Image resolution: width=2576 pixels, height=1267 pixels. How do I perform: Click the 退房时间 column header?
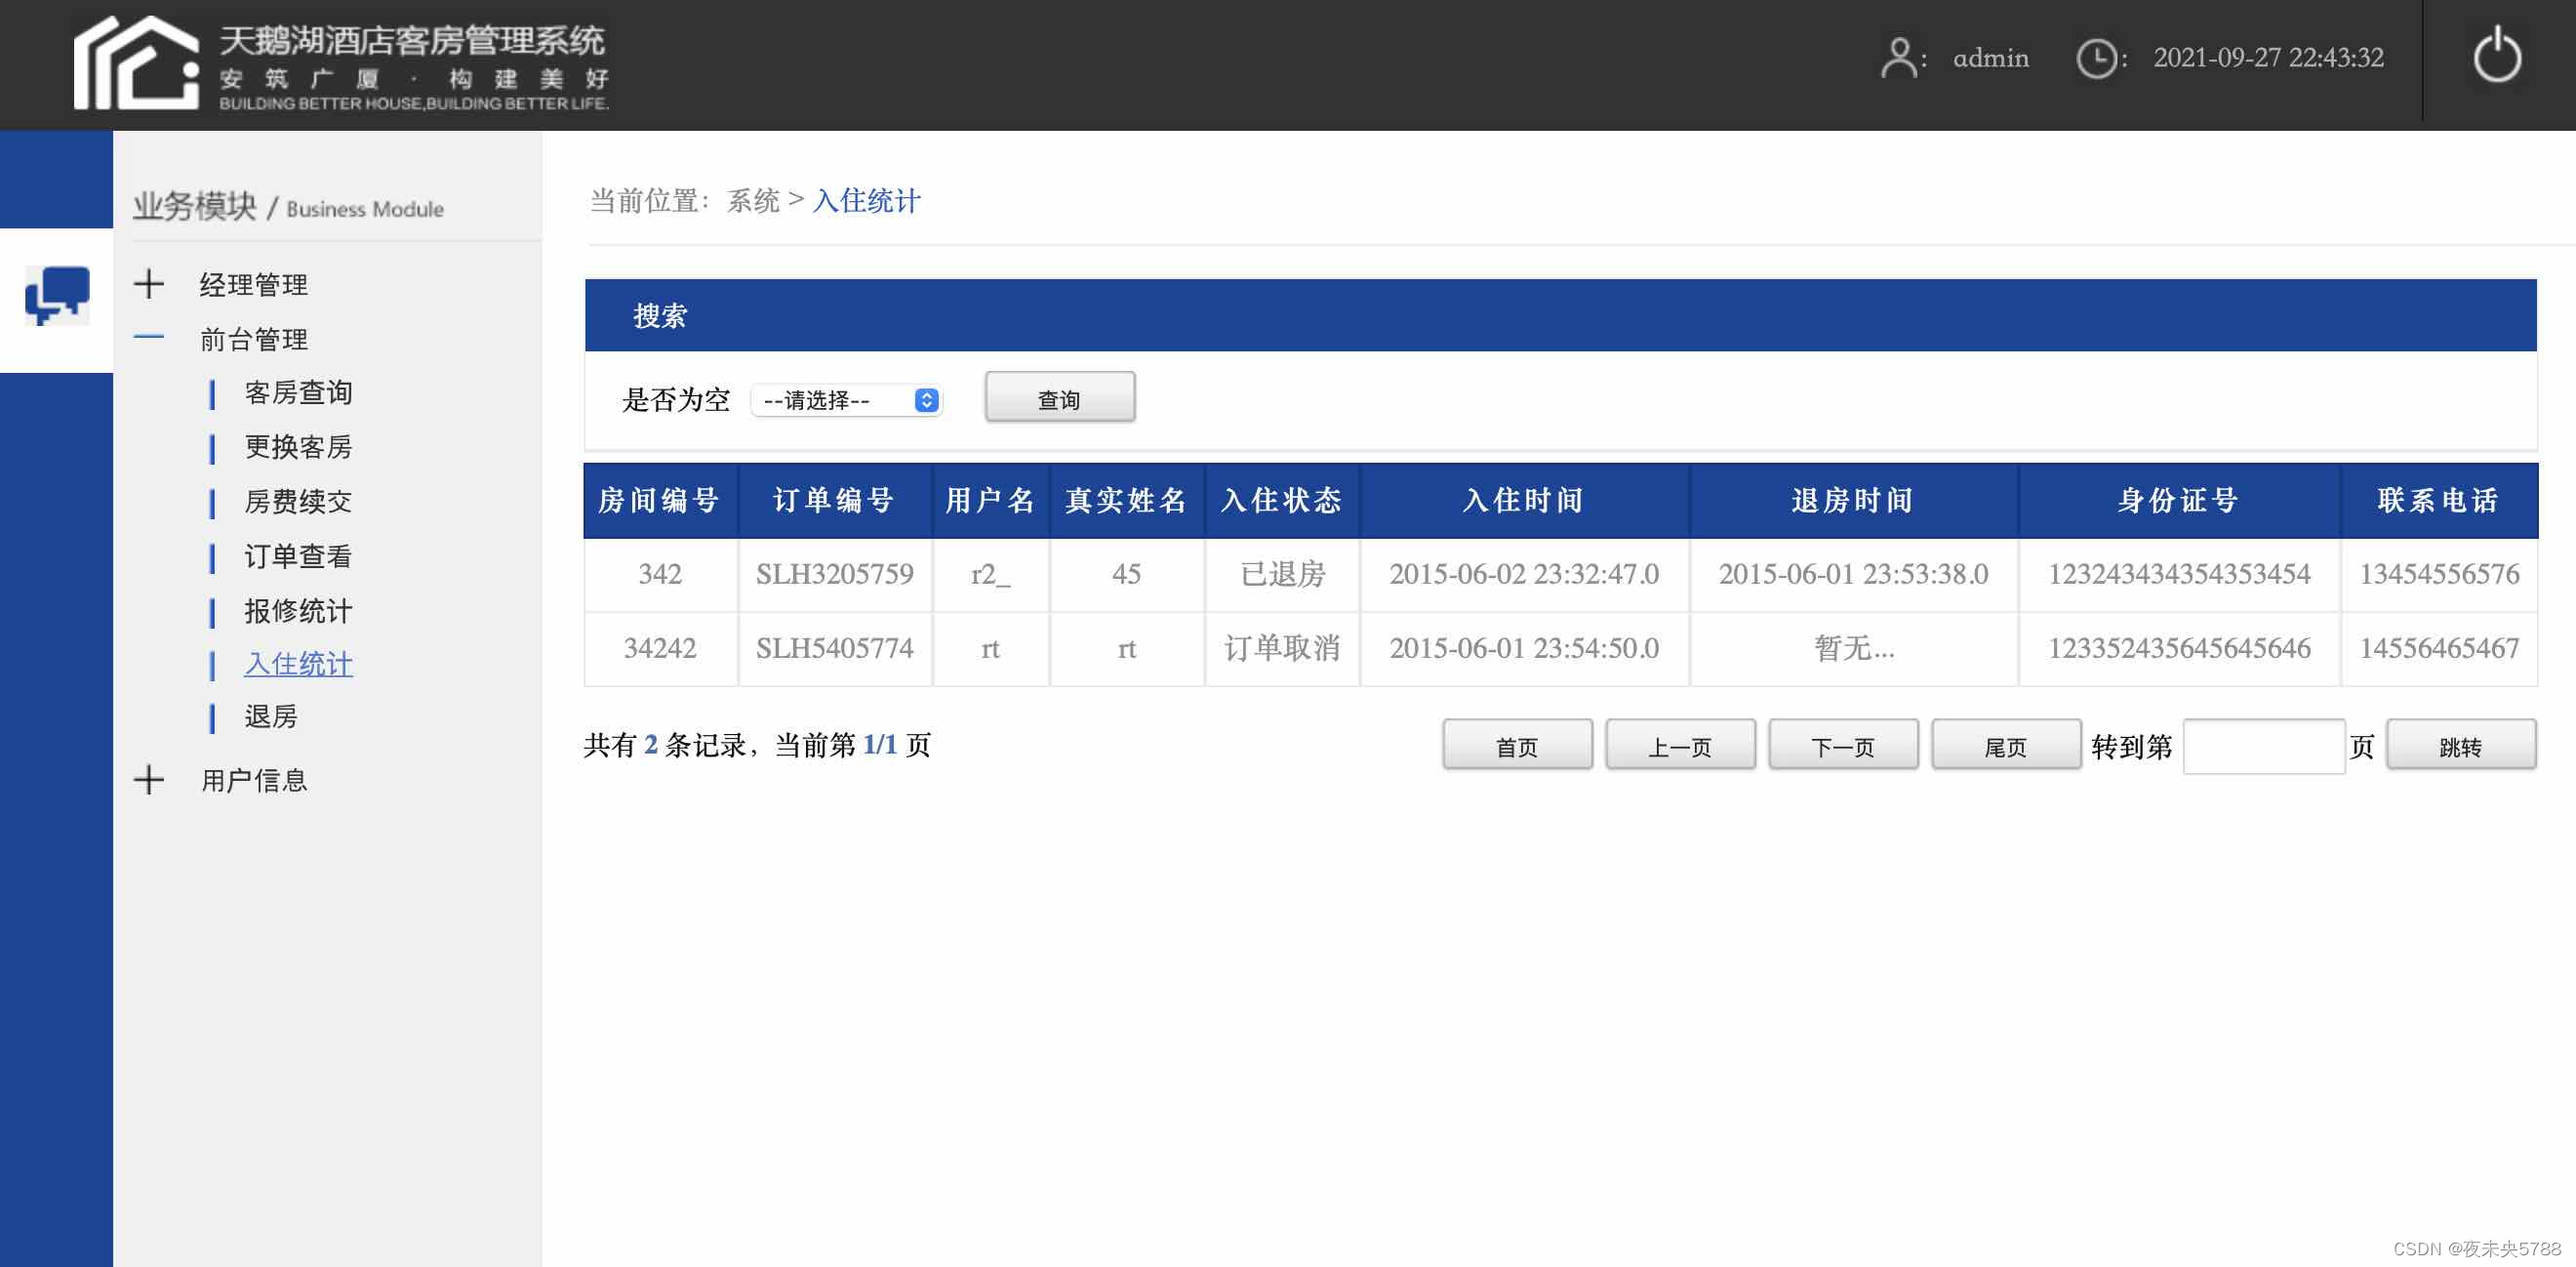tap(1852, 500)
